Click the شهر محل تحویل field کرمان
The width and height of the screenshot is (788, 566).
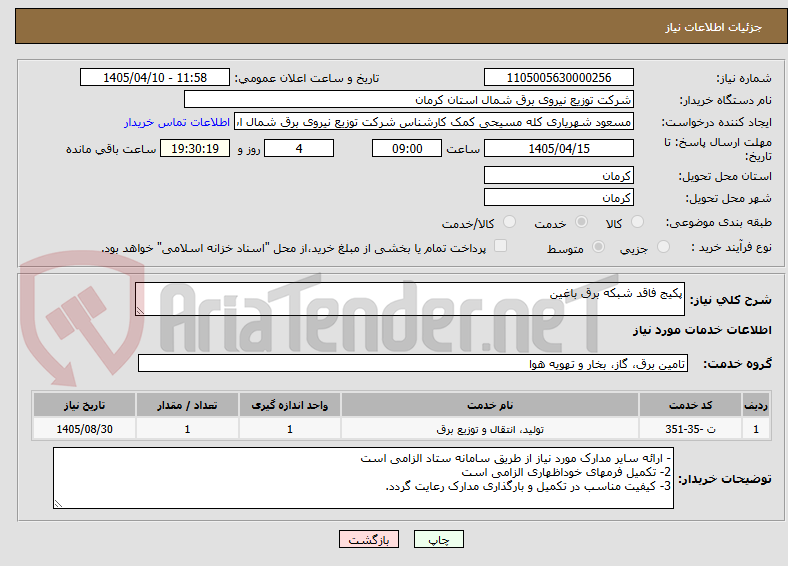click(x=559, y=197)
